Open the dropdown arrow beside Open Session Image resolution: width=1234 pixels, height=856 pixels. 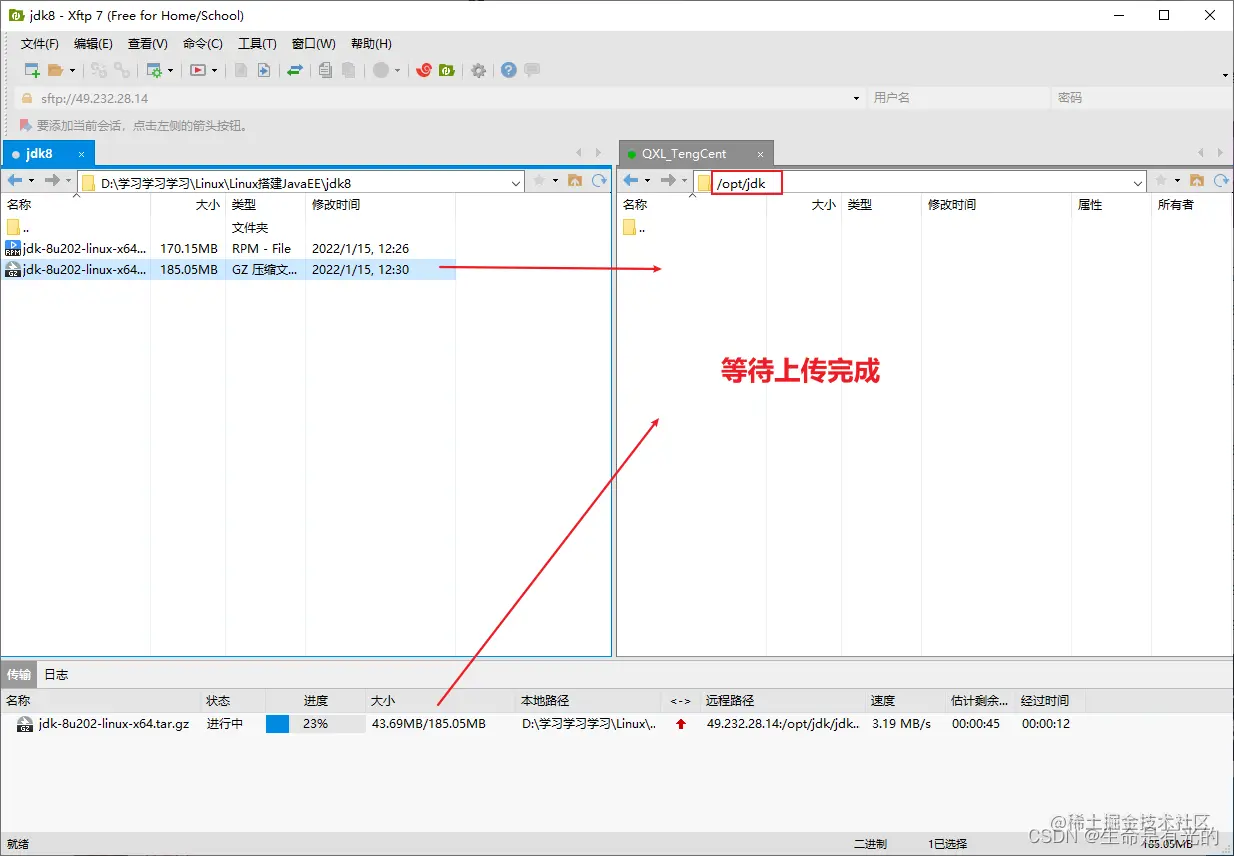72,70
